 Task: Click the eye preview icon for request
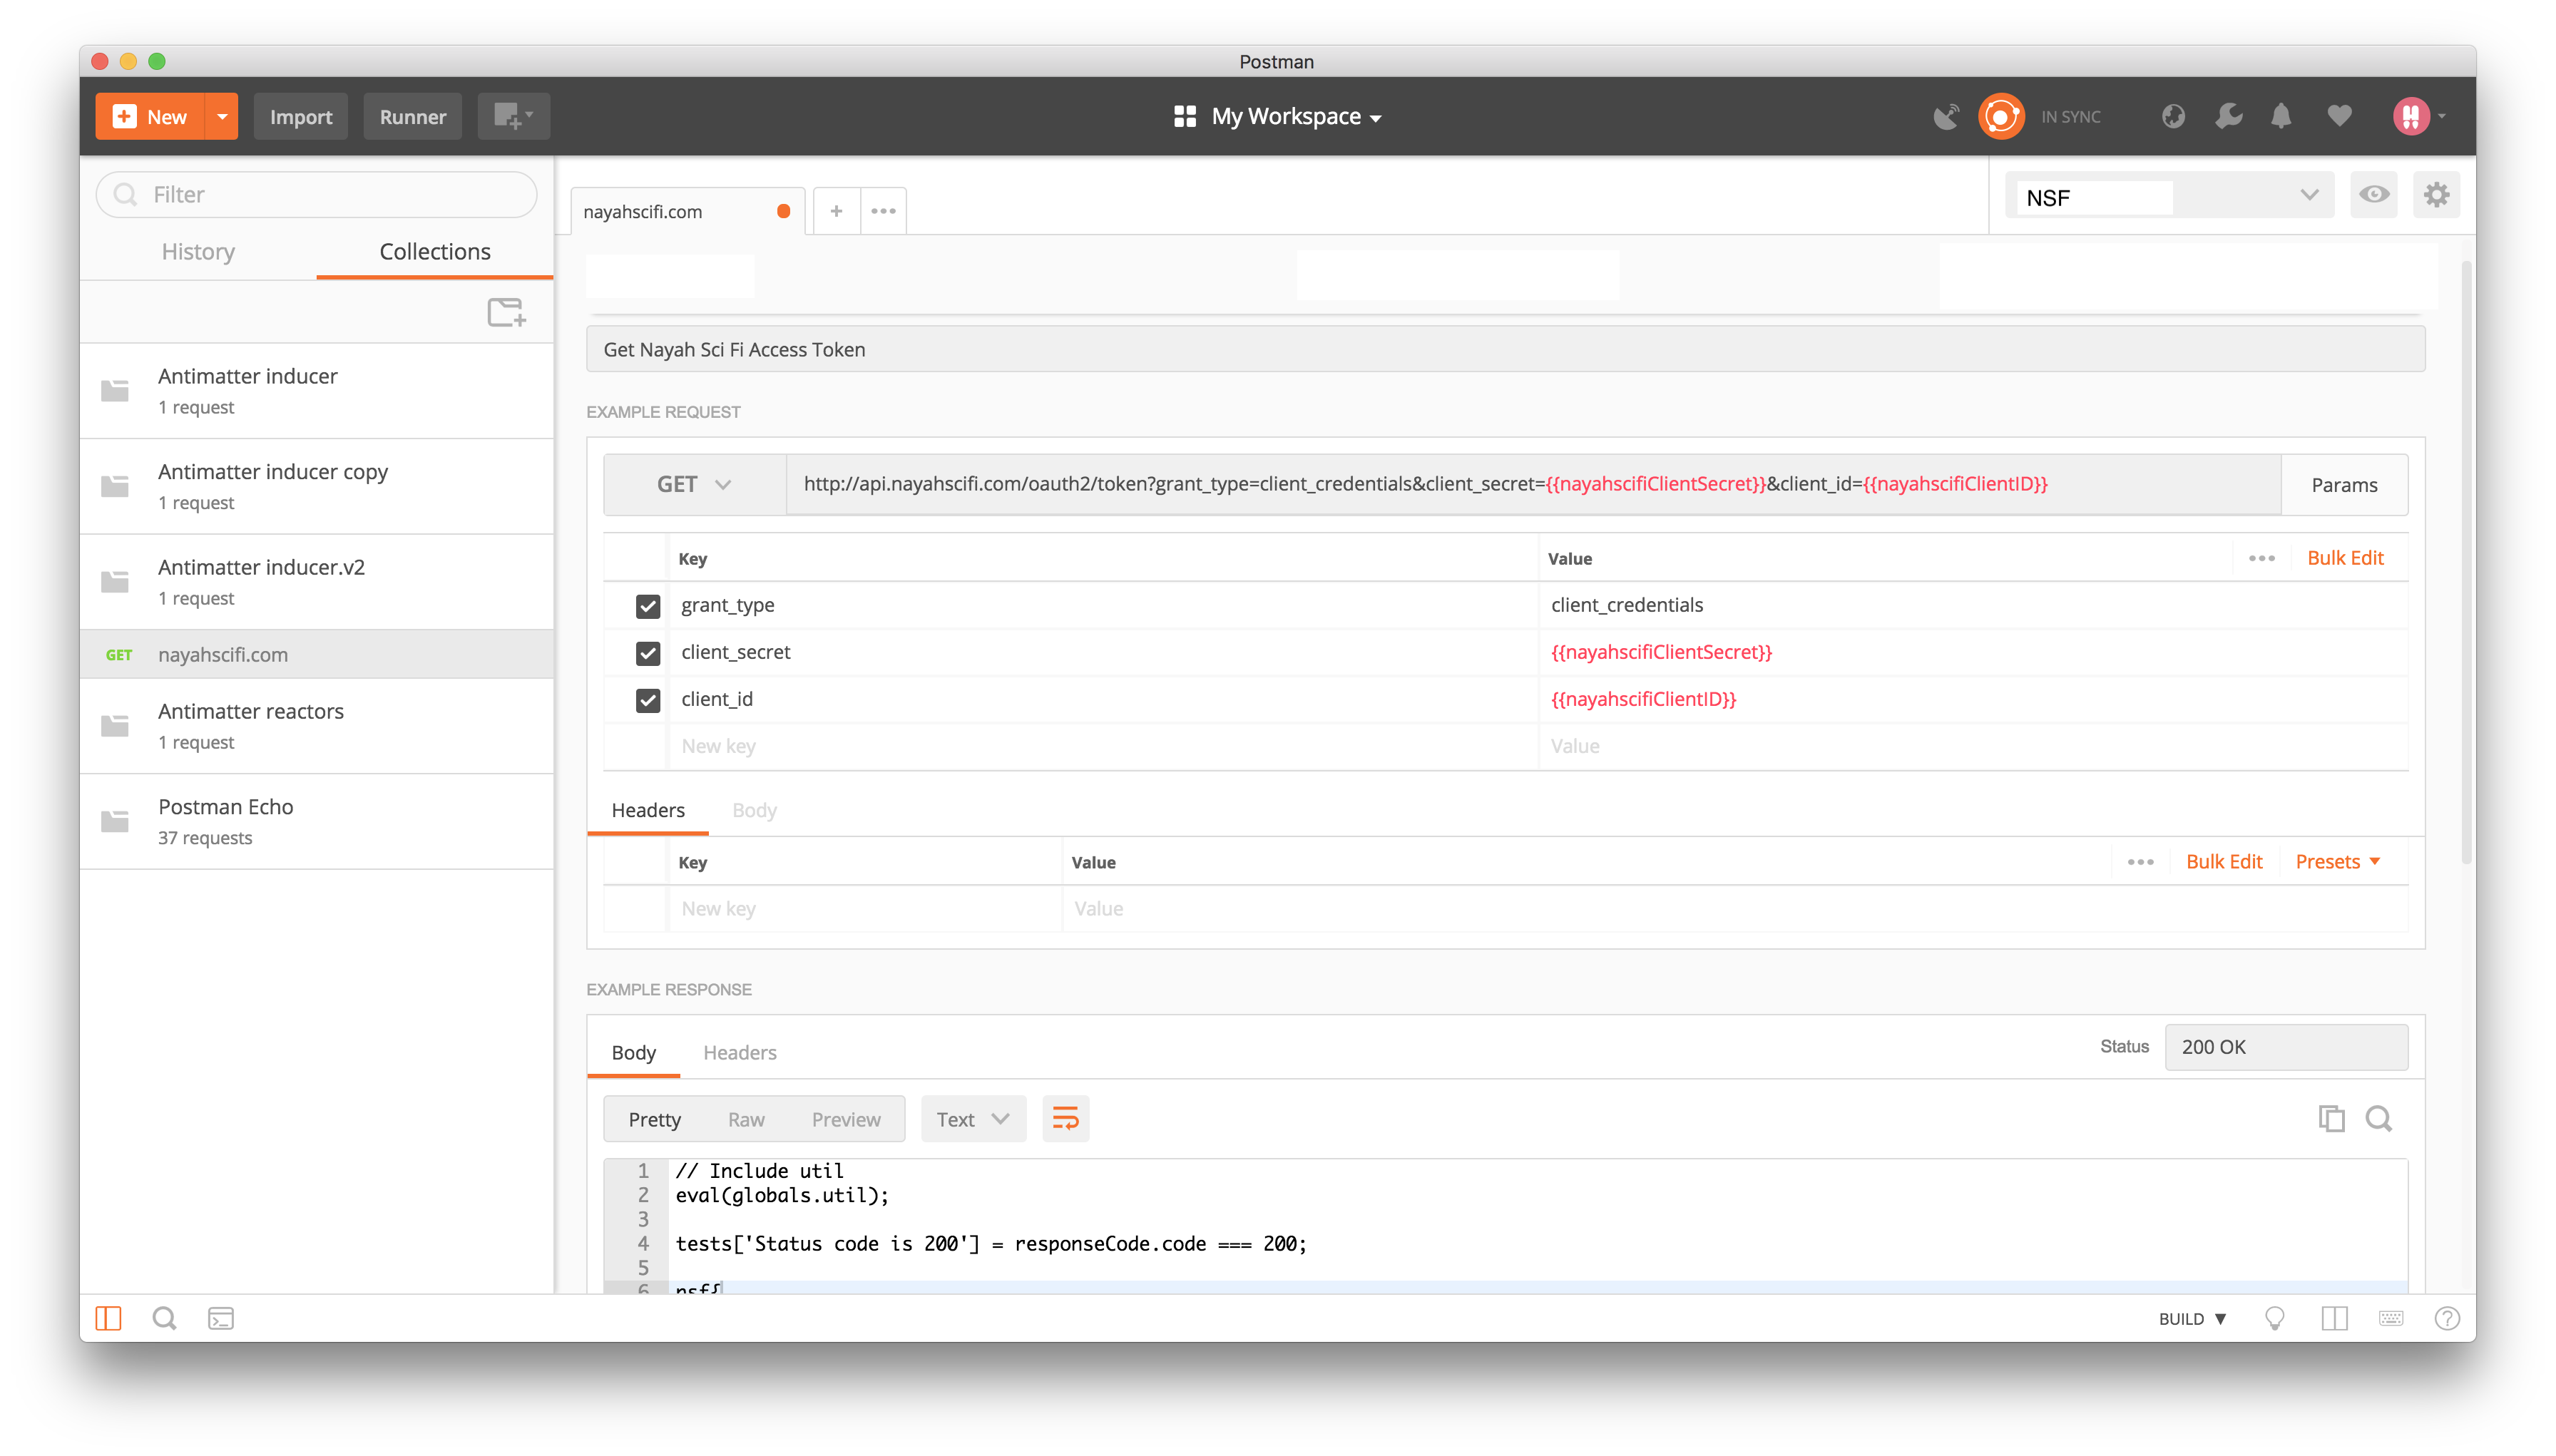pyautogui.click(x=2373, y=193)
